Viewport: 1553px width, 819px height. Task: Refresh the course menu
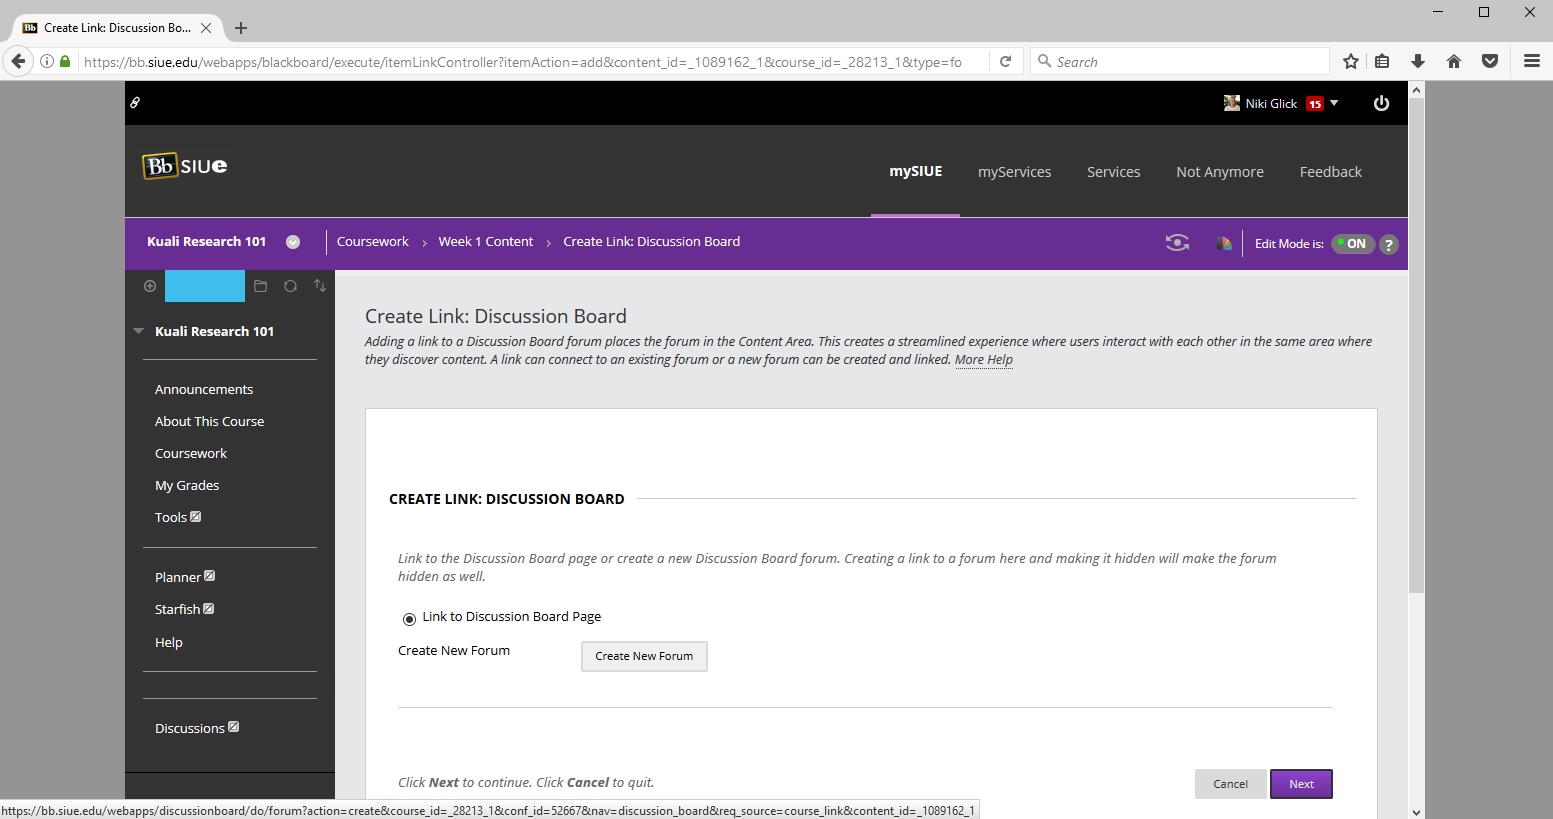[x=290, y=286]
